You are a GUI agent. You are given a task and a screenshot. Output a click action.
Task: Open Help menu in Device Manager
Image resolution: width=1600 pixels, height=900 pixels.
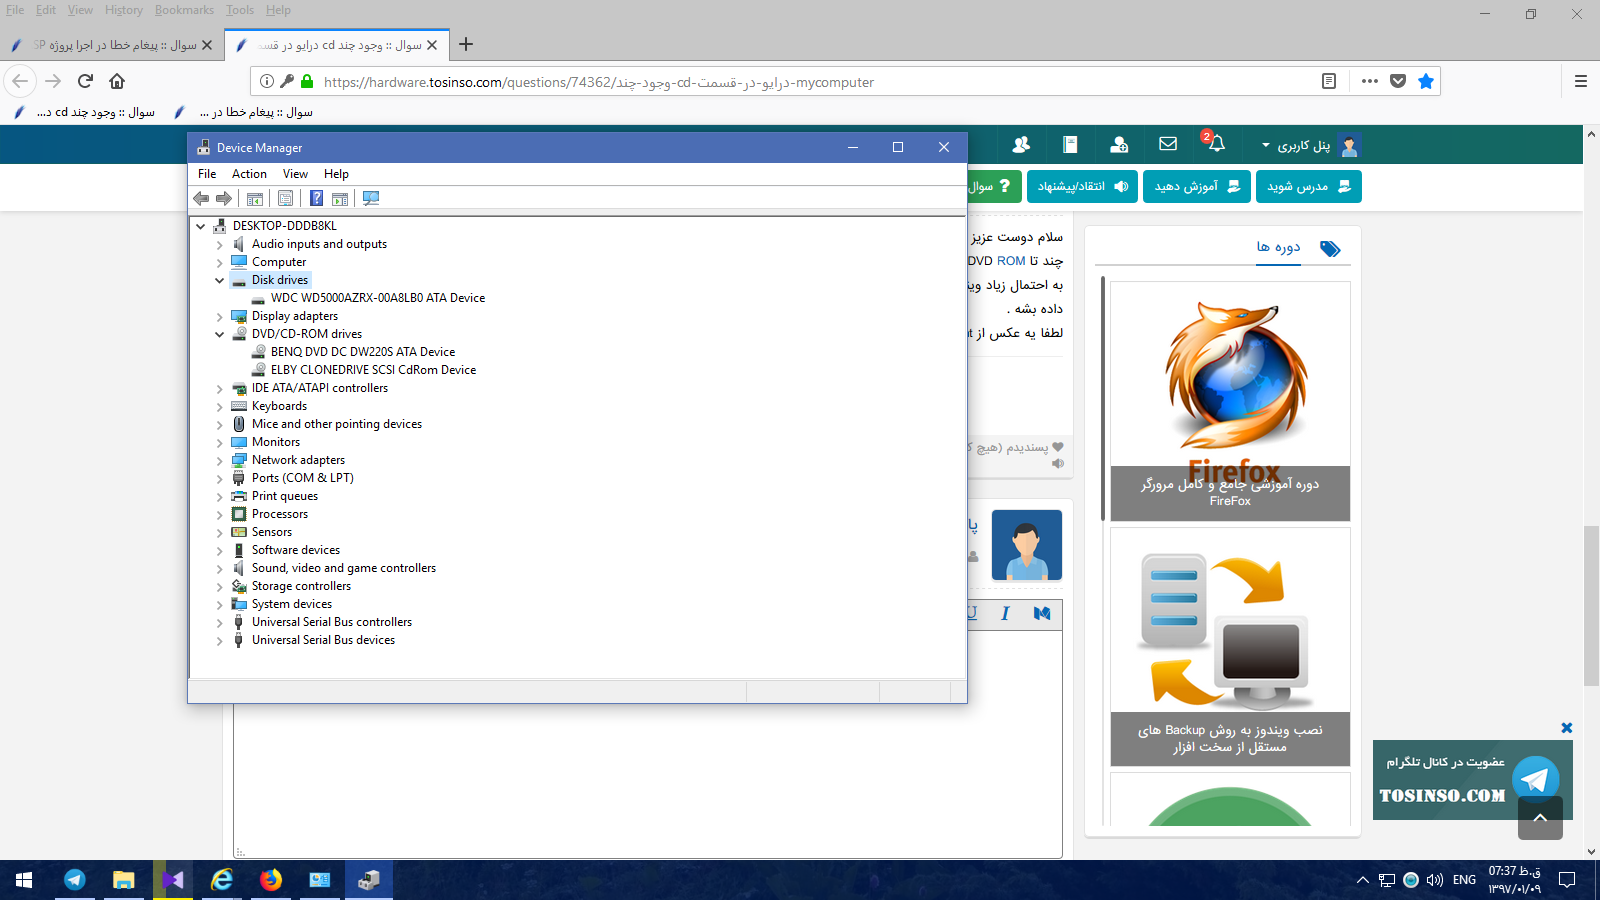tap(336, 174)
